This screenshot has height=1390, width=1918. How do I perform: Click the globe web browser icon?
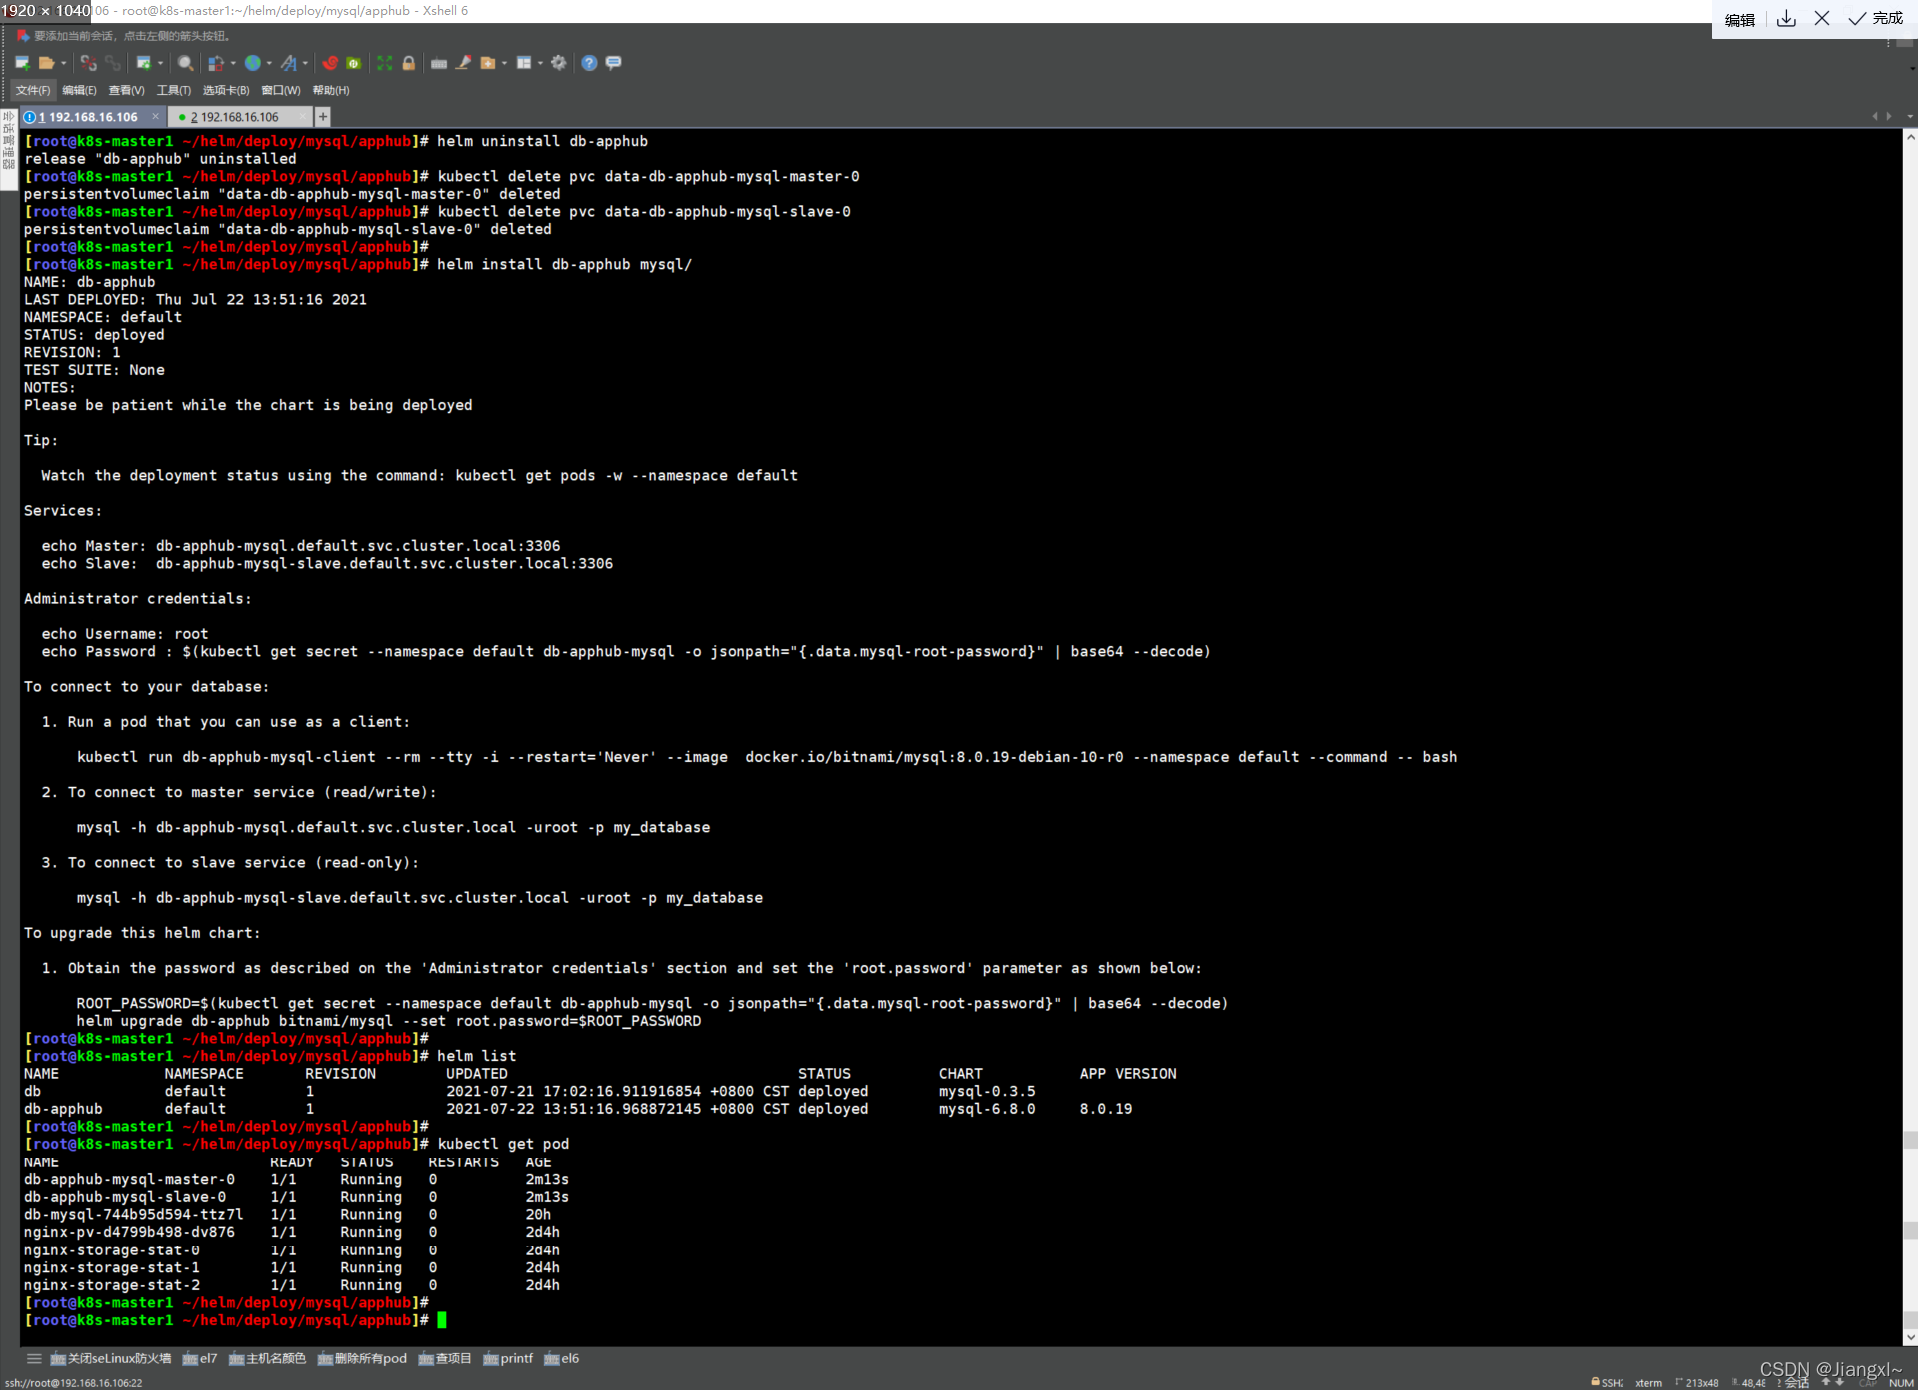click(x=253, y=63)
